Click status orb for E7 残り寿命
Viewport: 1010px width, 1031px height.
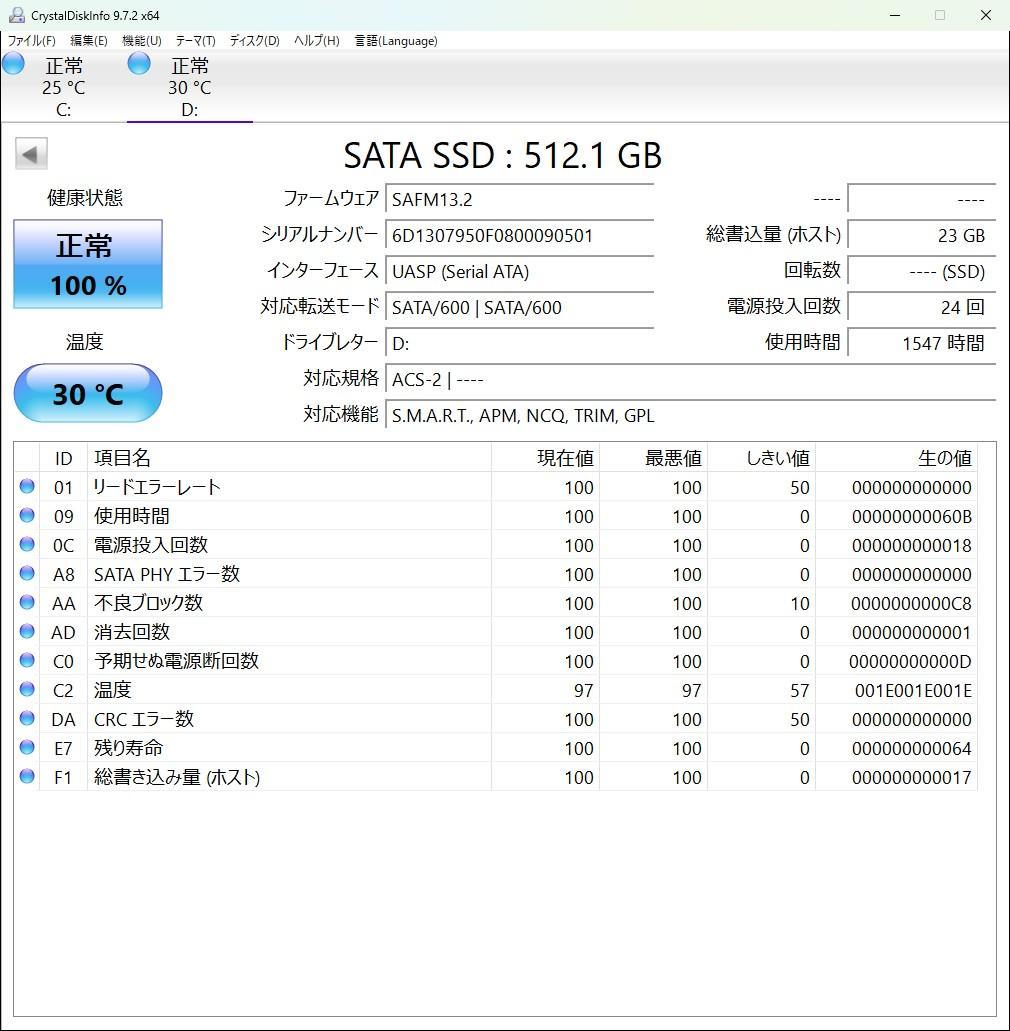click(x=27, y=747)
